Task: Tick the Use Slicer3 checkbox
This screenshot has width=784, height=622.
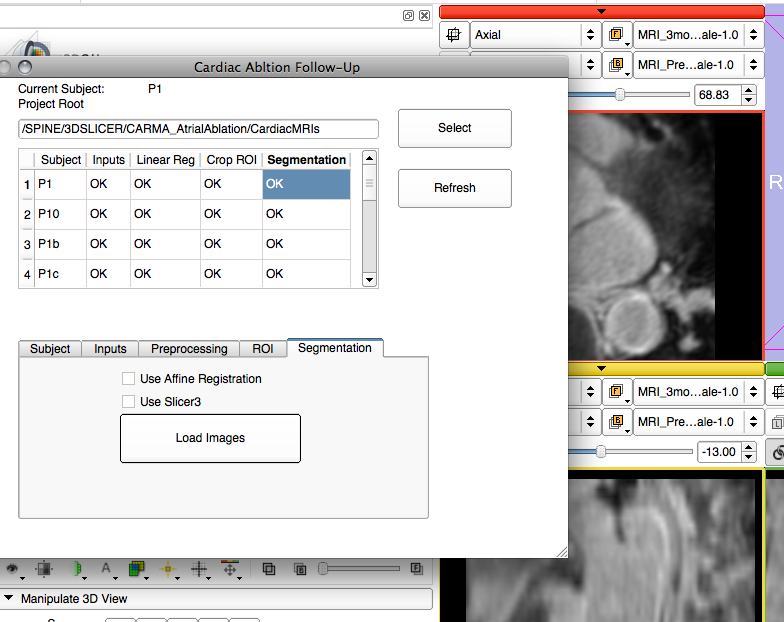Action: pos(128,402)
